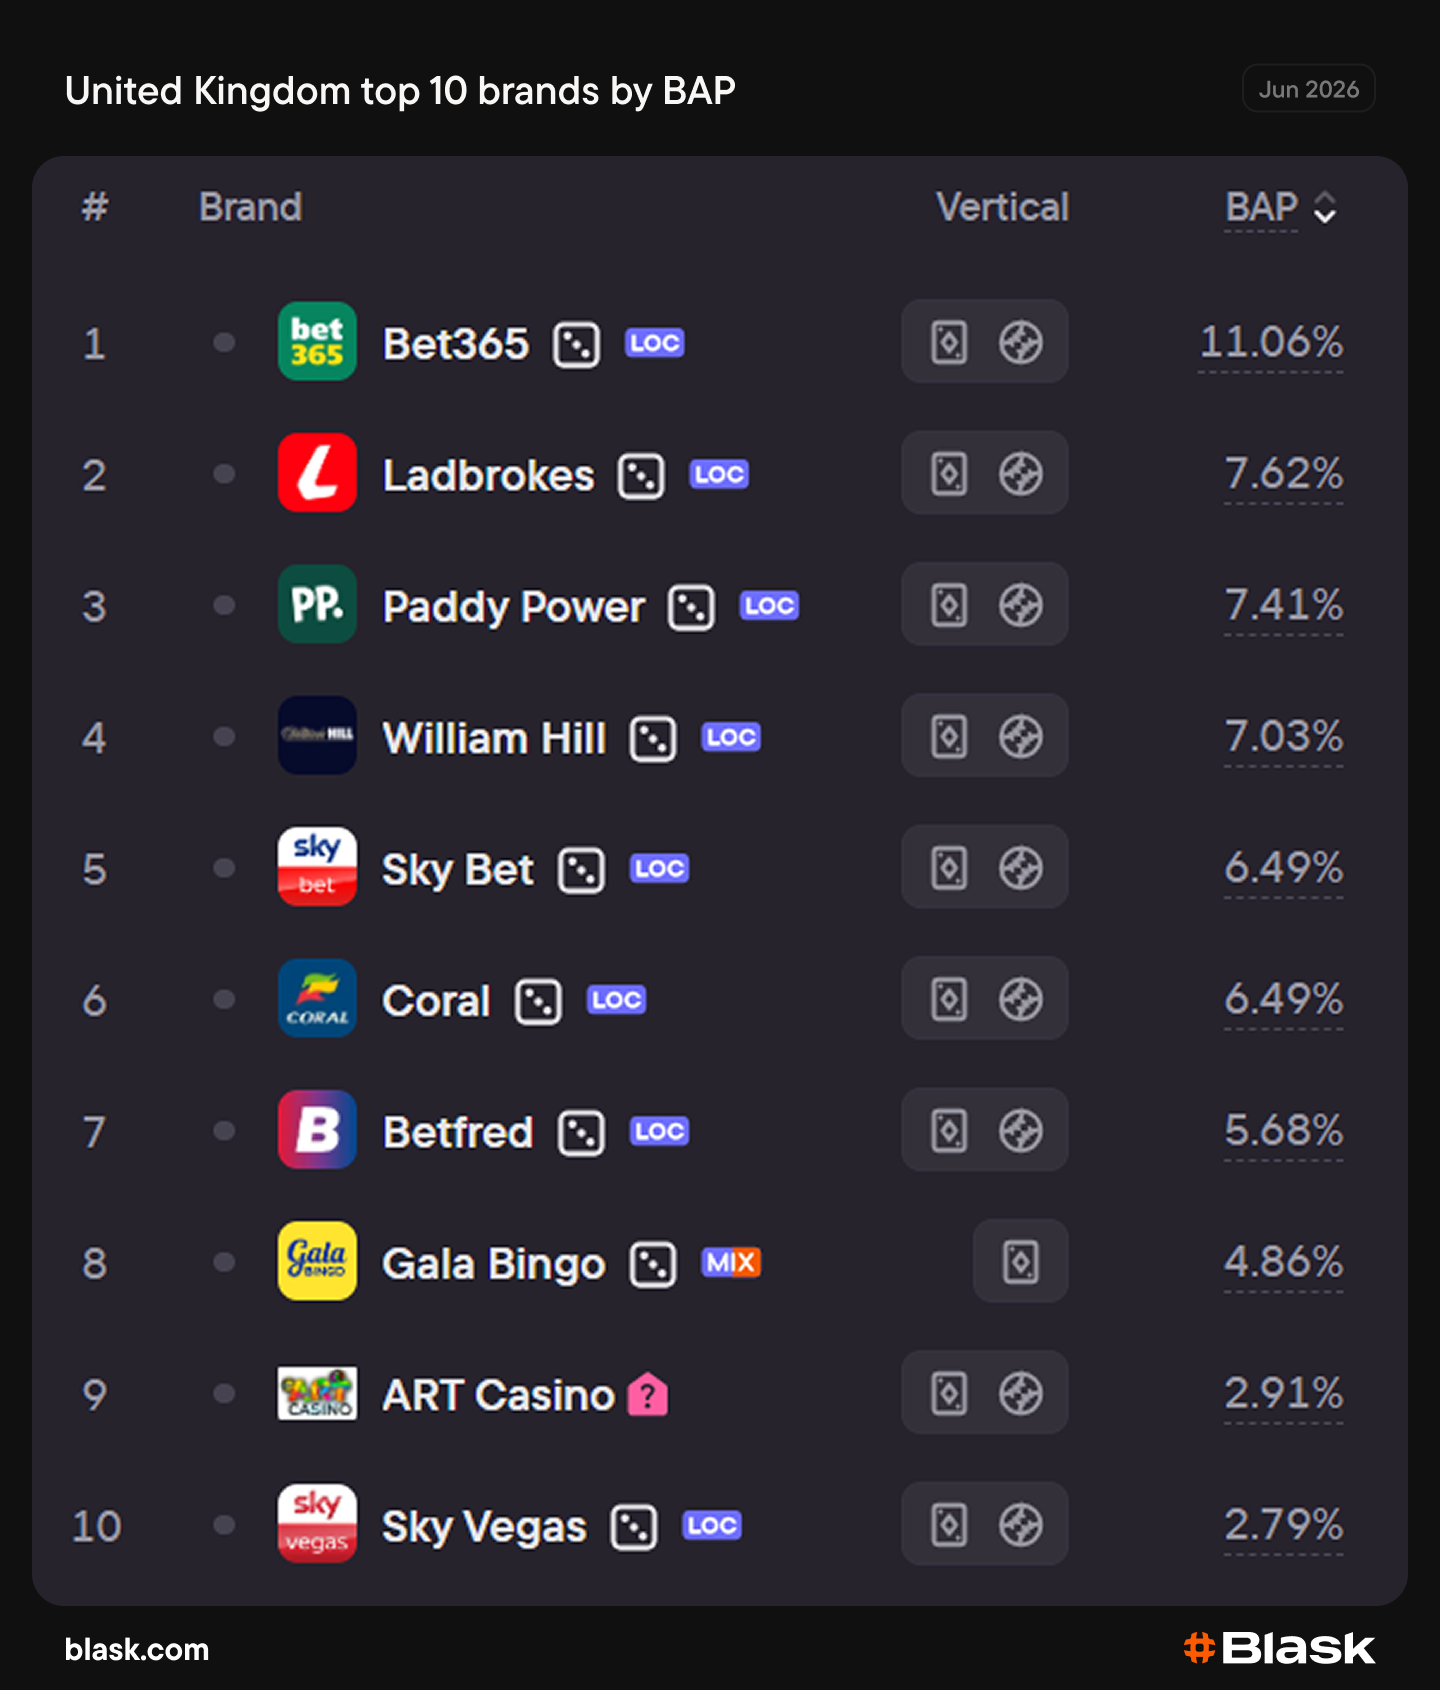Click the pink question-mark icon by ART Casino
Viewport: 1440px width, 1690px height.
coord(648,1394)
